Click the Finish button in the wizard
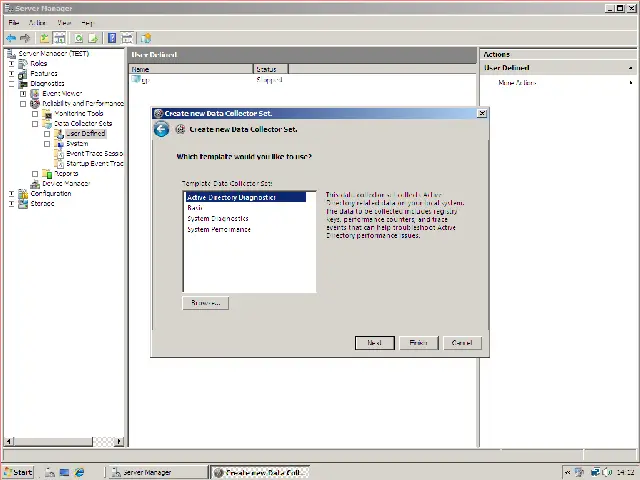 (x=418, y=343)
